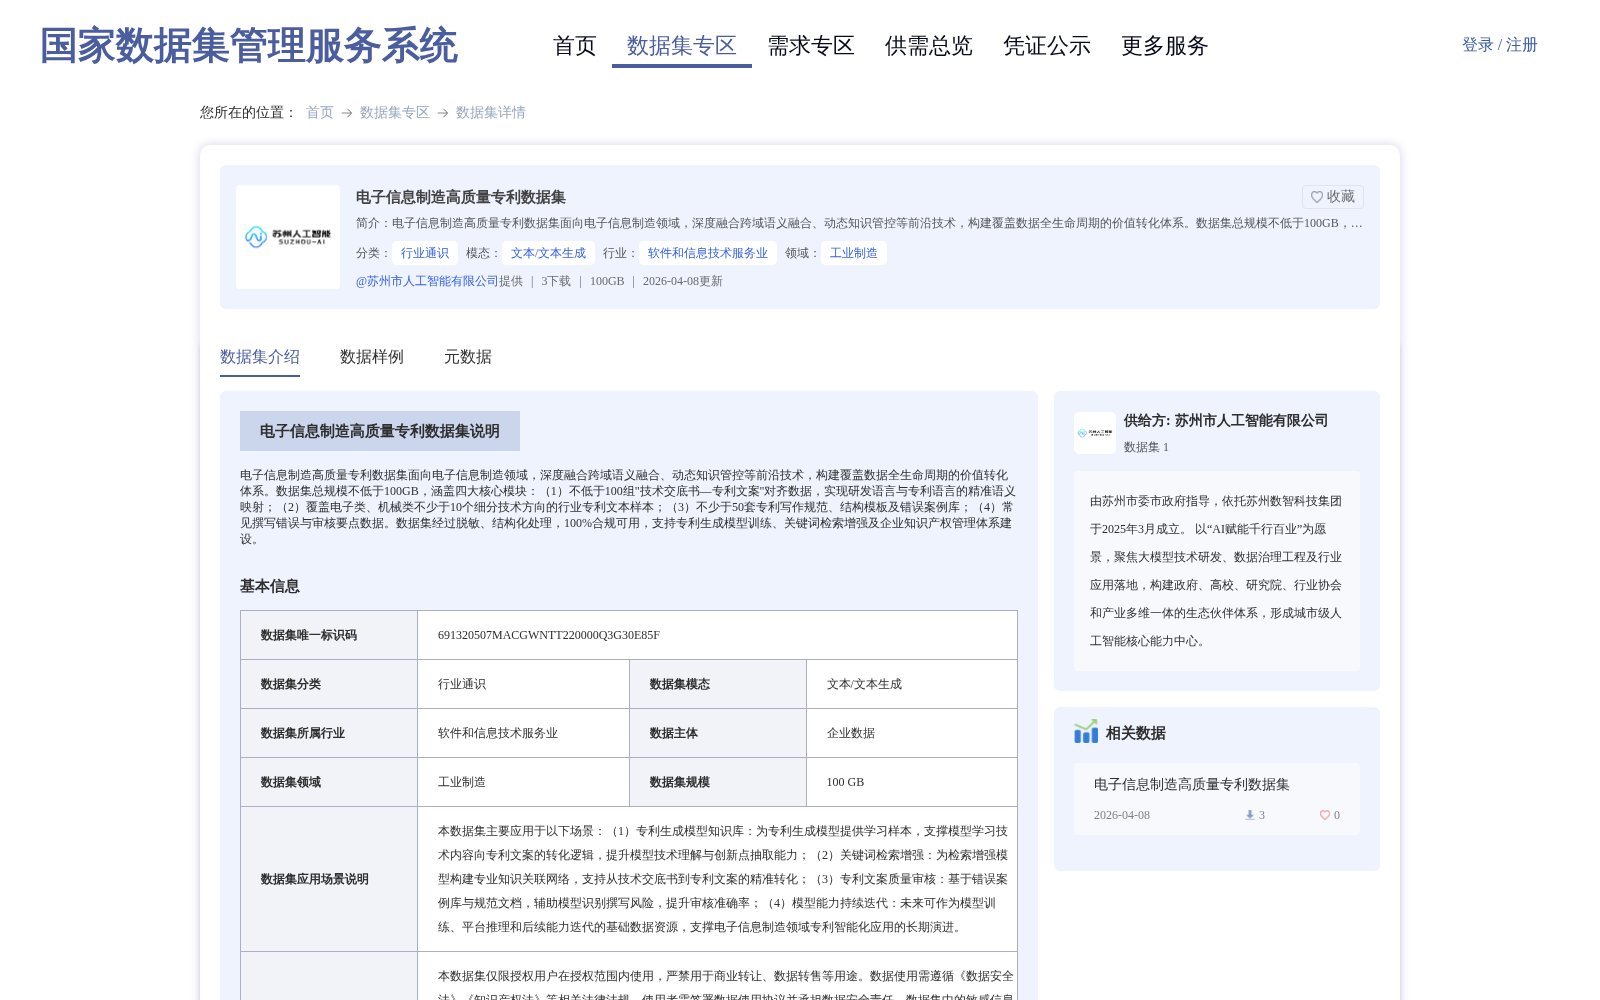Click the 相关数据 chart icon
Viewport: 1600px width, 1000px height.
(1086, 732)
